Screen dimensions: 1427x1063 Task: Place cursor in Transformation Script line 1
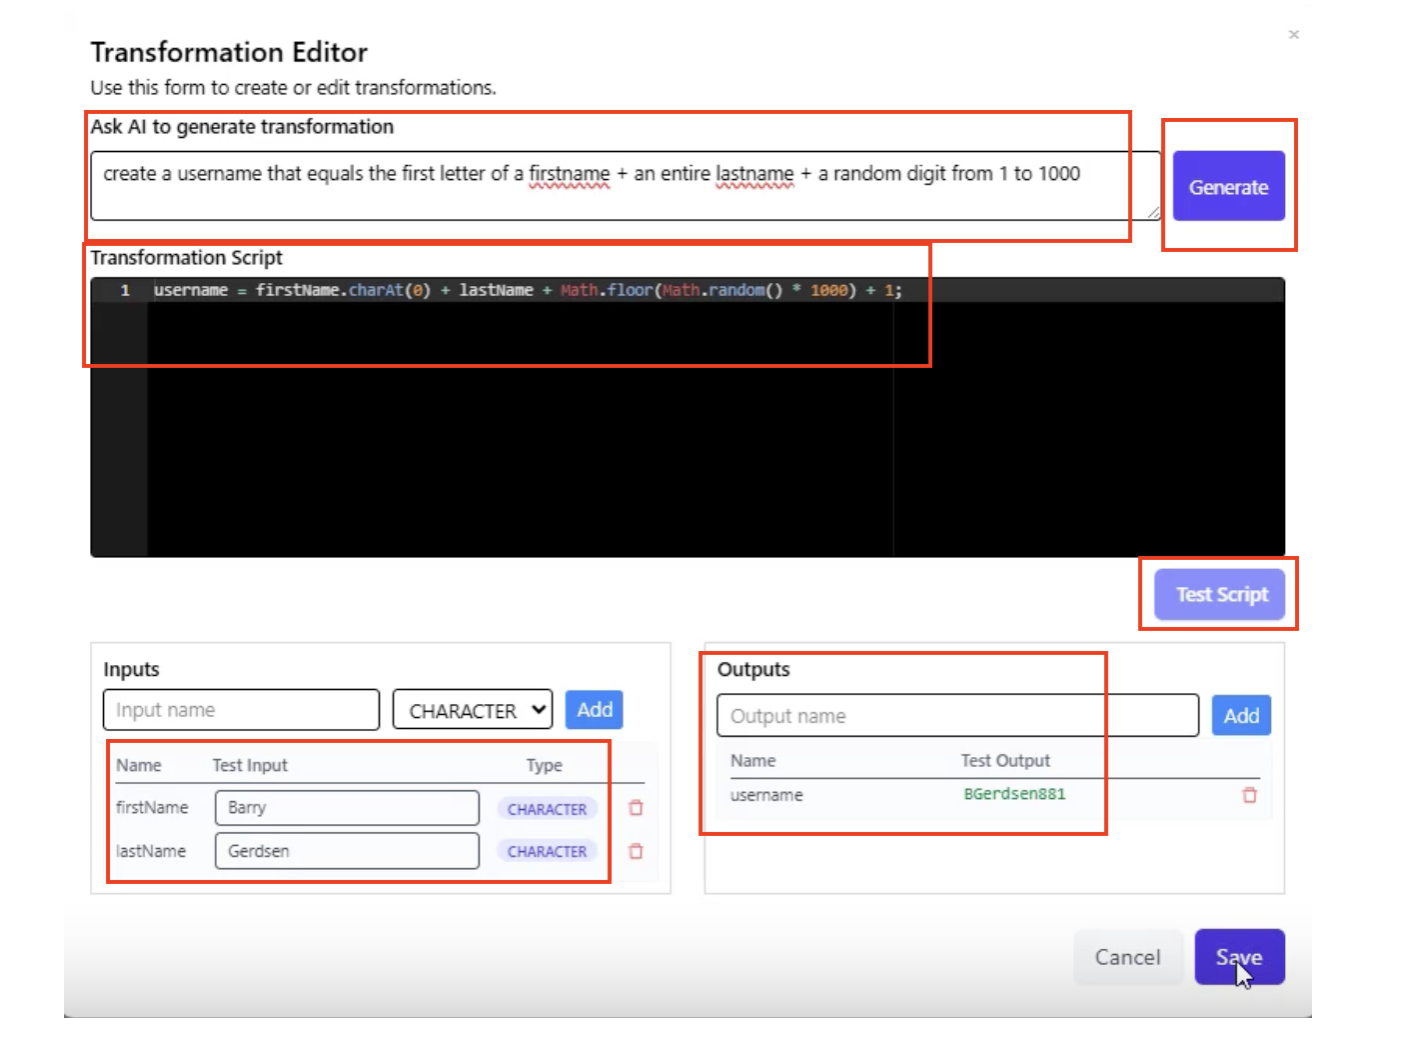(600, 291)
